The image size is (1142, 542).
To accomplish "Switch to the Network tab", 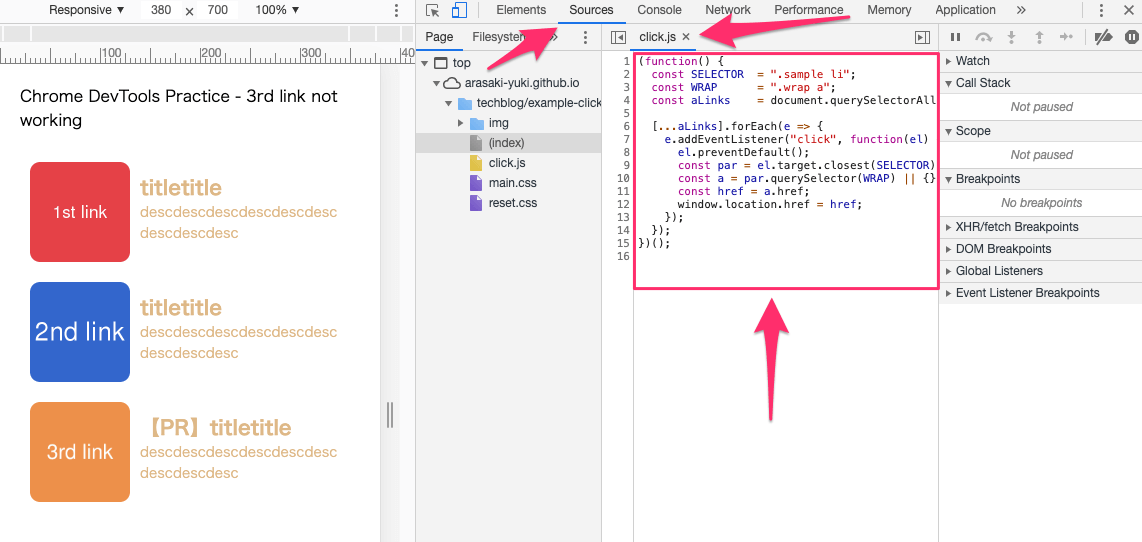I will pyautogui.click(x=727, y=10).
